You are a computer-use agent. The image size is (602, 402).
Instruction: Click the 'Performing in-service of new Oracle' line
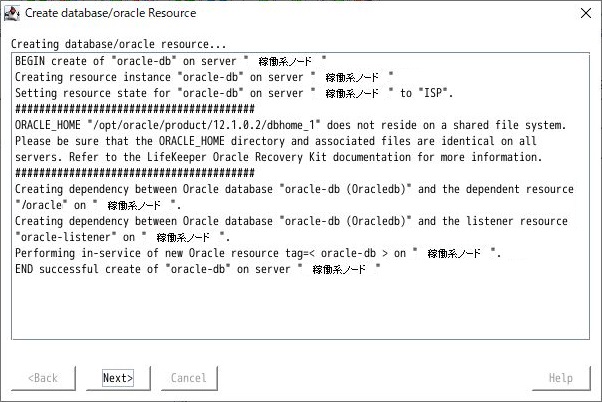point(258,253)
